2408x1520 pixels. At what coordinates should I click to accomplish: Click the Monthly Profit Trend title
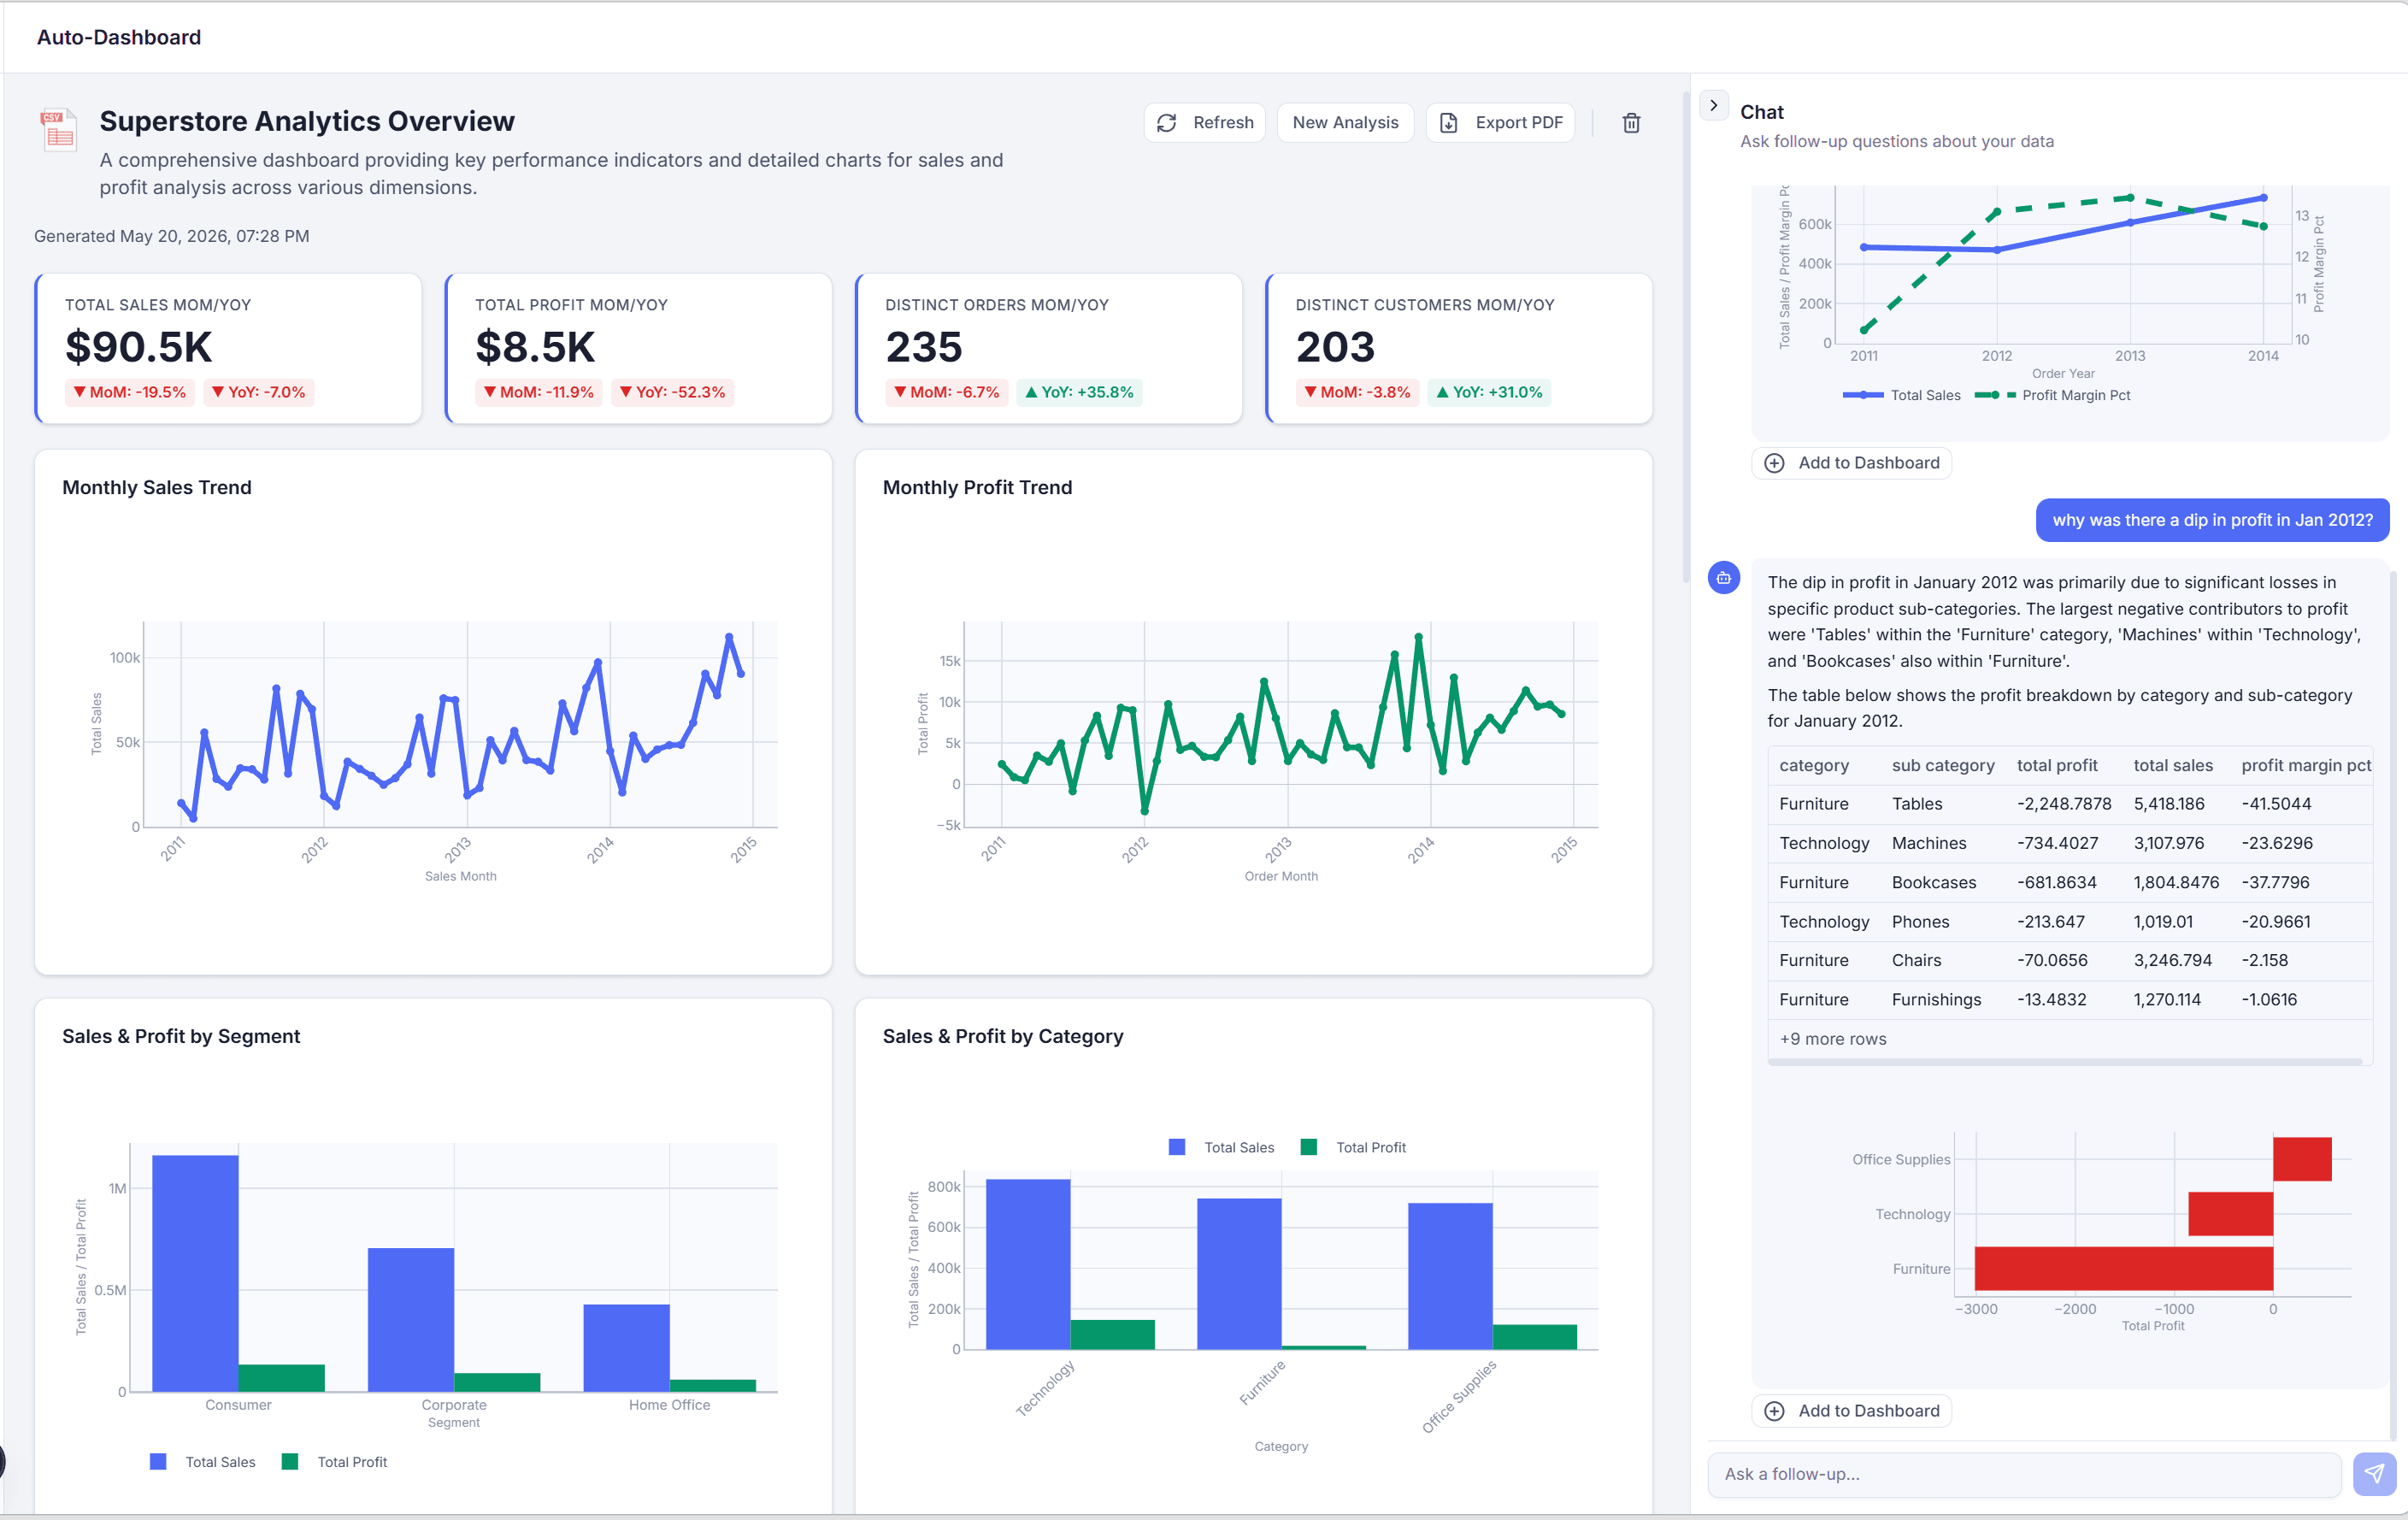pos(977,487)
